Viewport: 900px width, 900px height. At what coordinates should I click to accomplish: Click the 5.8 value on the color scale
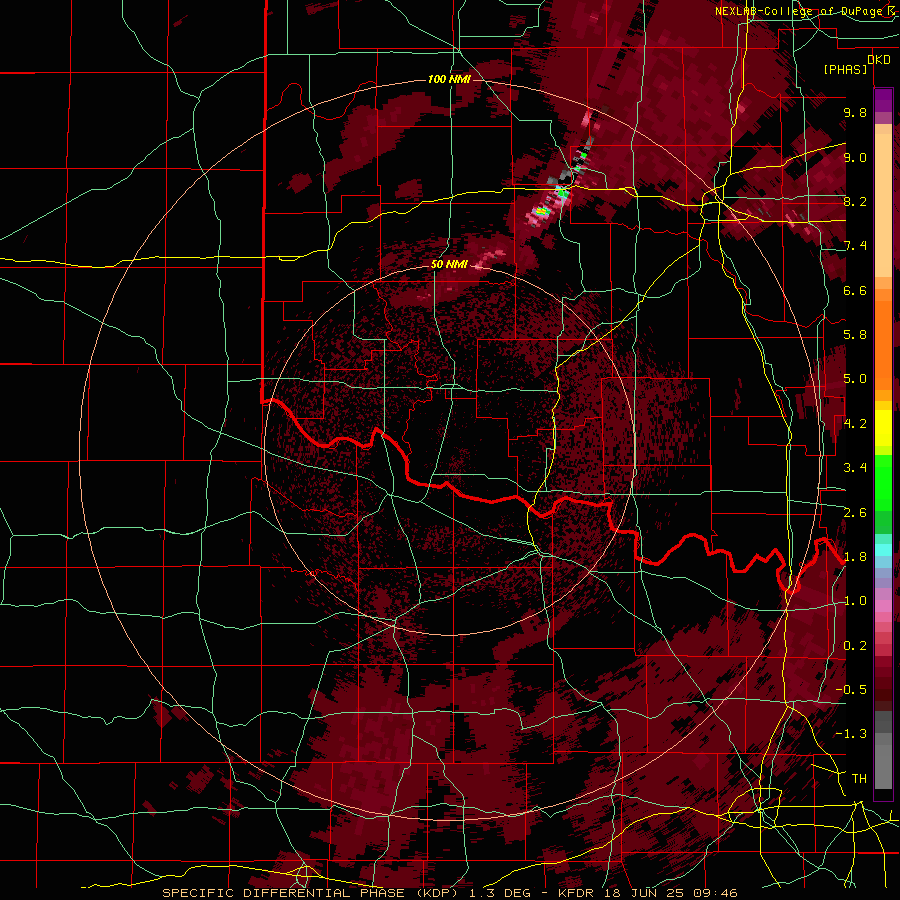point(855,335)
